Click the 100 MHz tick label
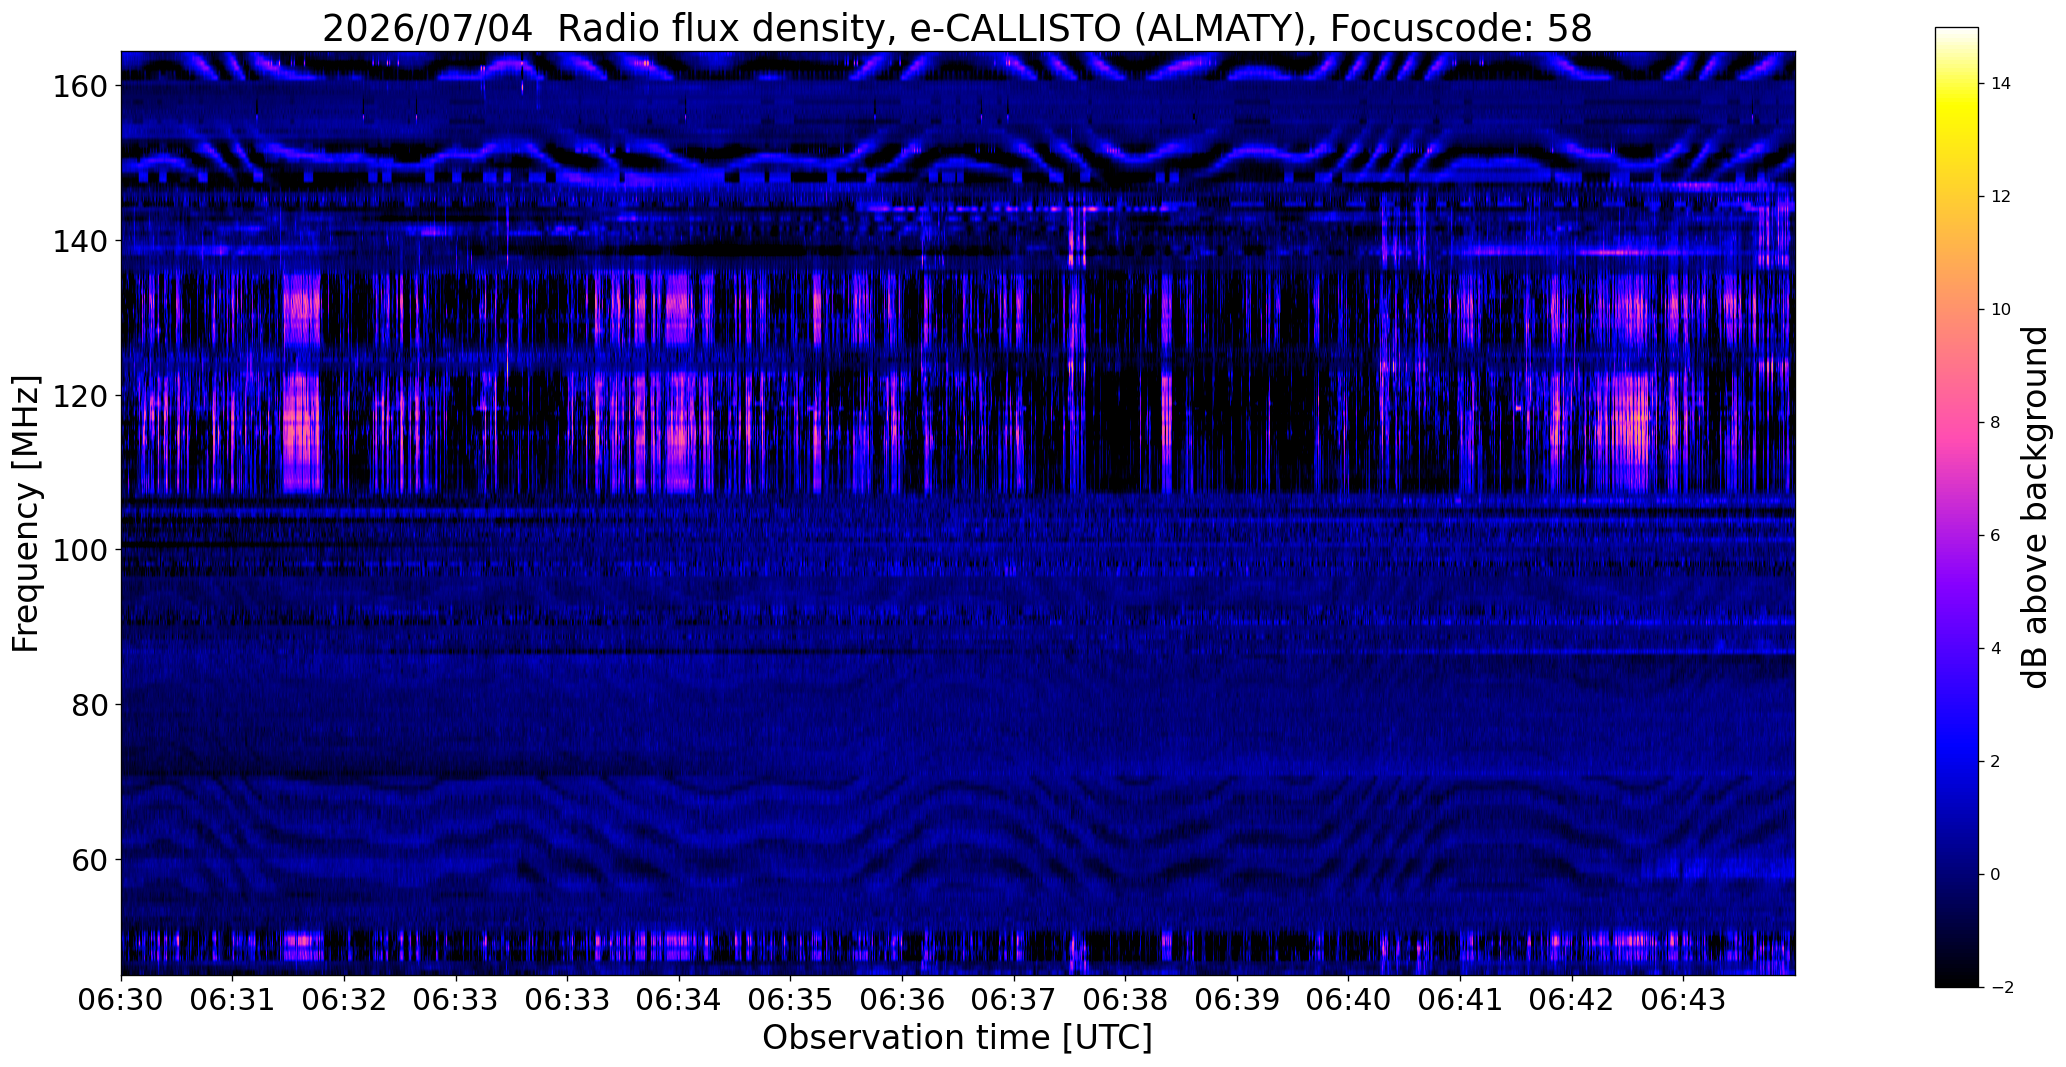The width and height of the screenshot is (2066, 1067). [x=80, y=550]
